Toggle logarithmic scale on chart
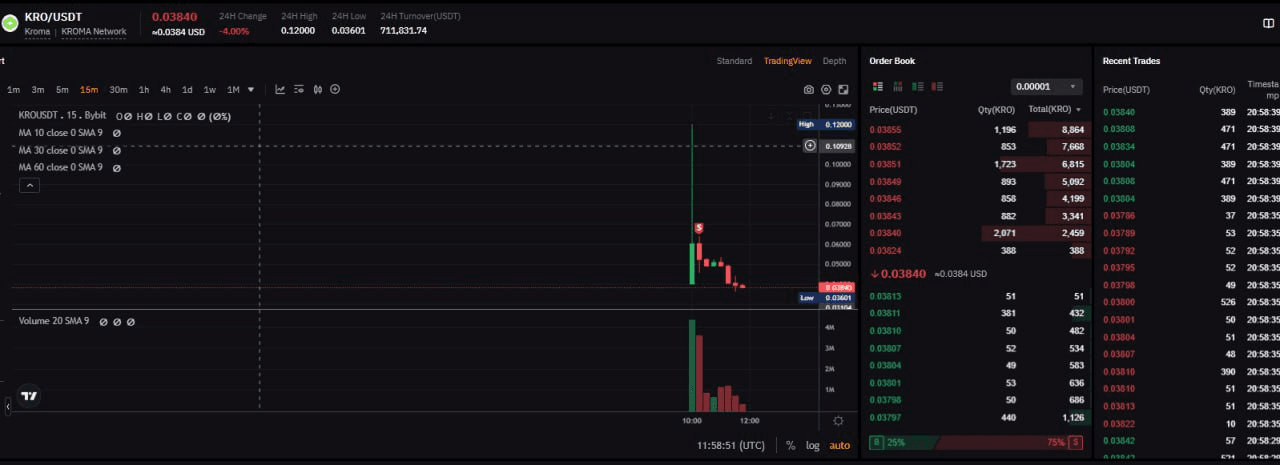The height and width of the screenshot is (465, 1280). coord(812,445)
